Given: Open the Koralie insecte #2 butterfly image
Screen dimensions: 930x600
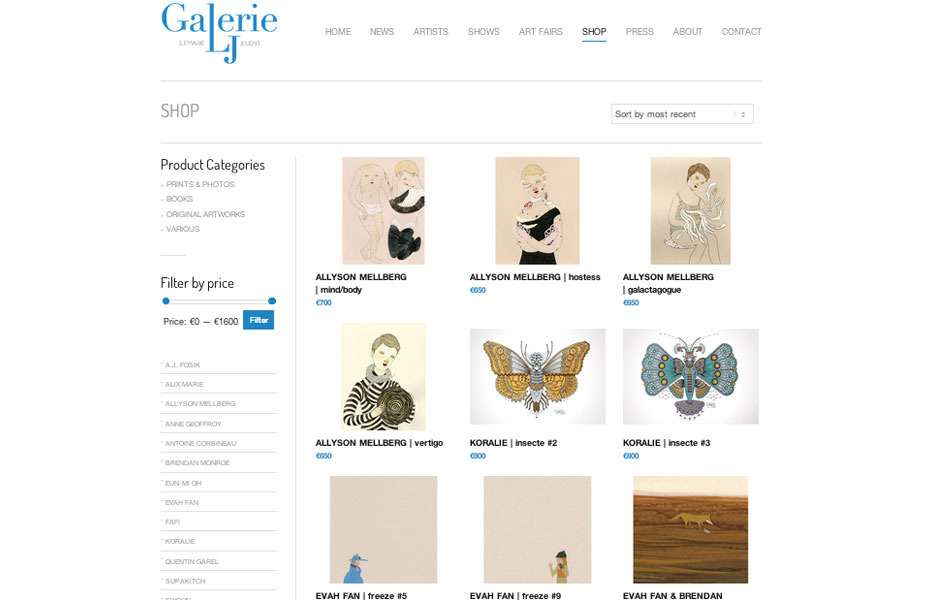Looking at the screenshot, I should pyautogui.click(x=537, y=376).
